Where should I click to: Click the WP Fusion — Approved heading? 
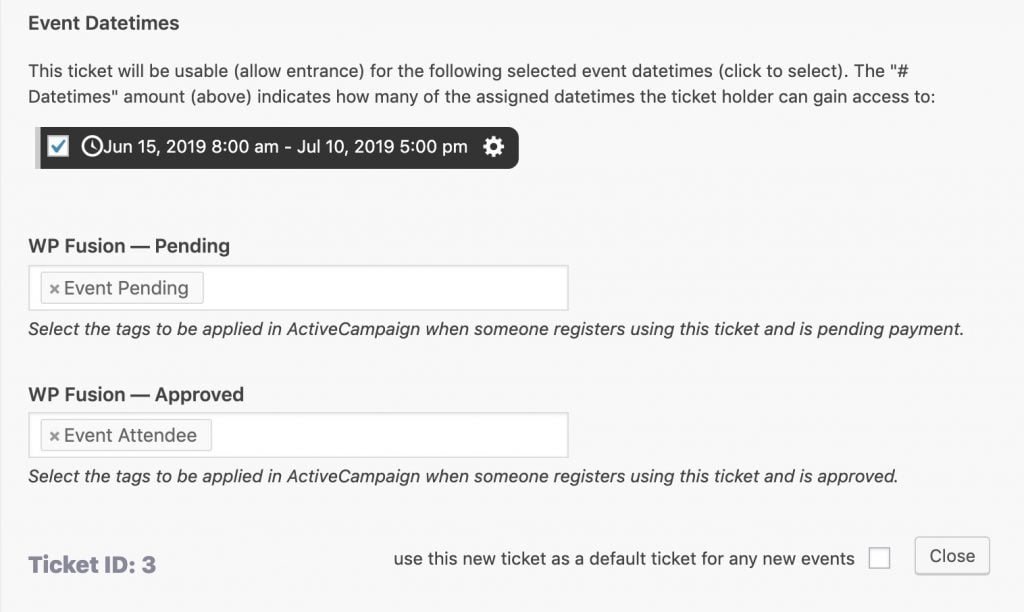[136, 395]
